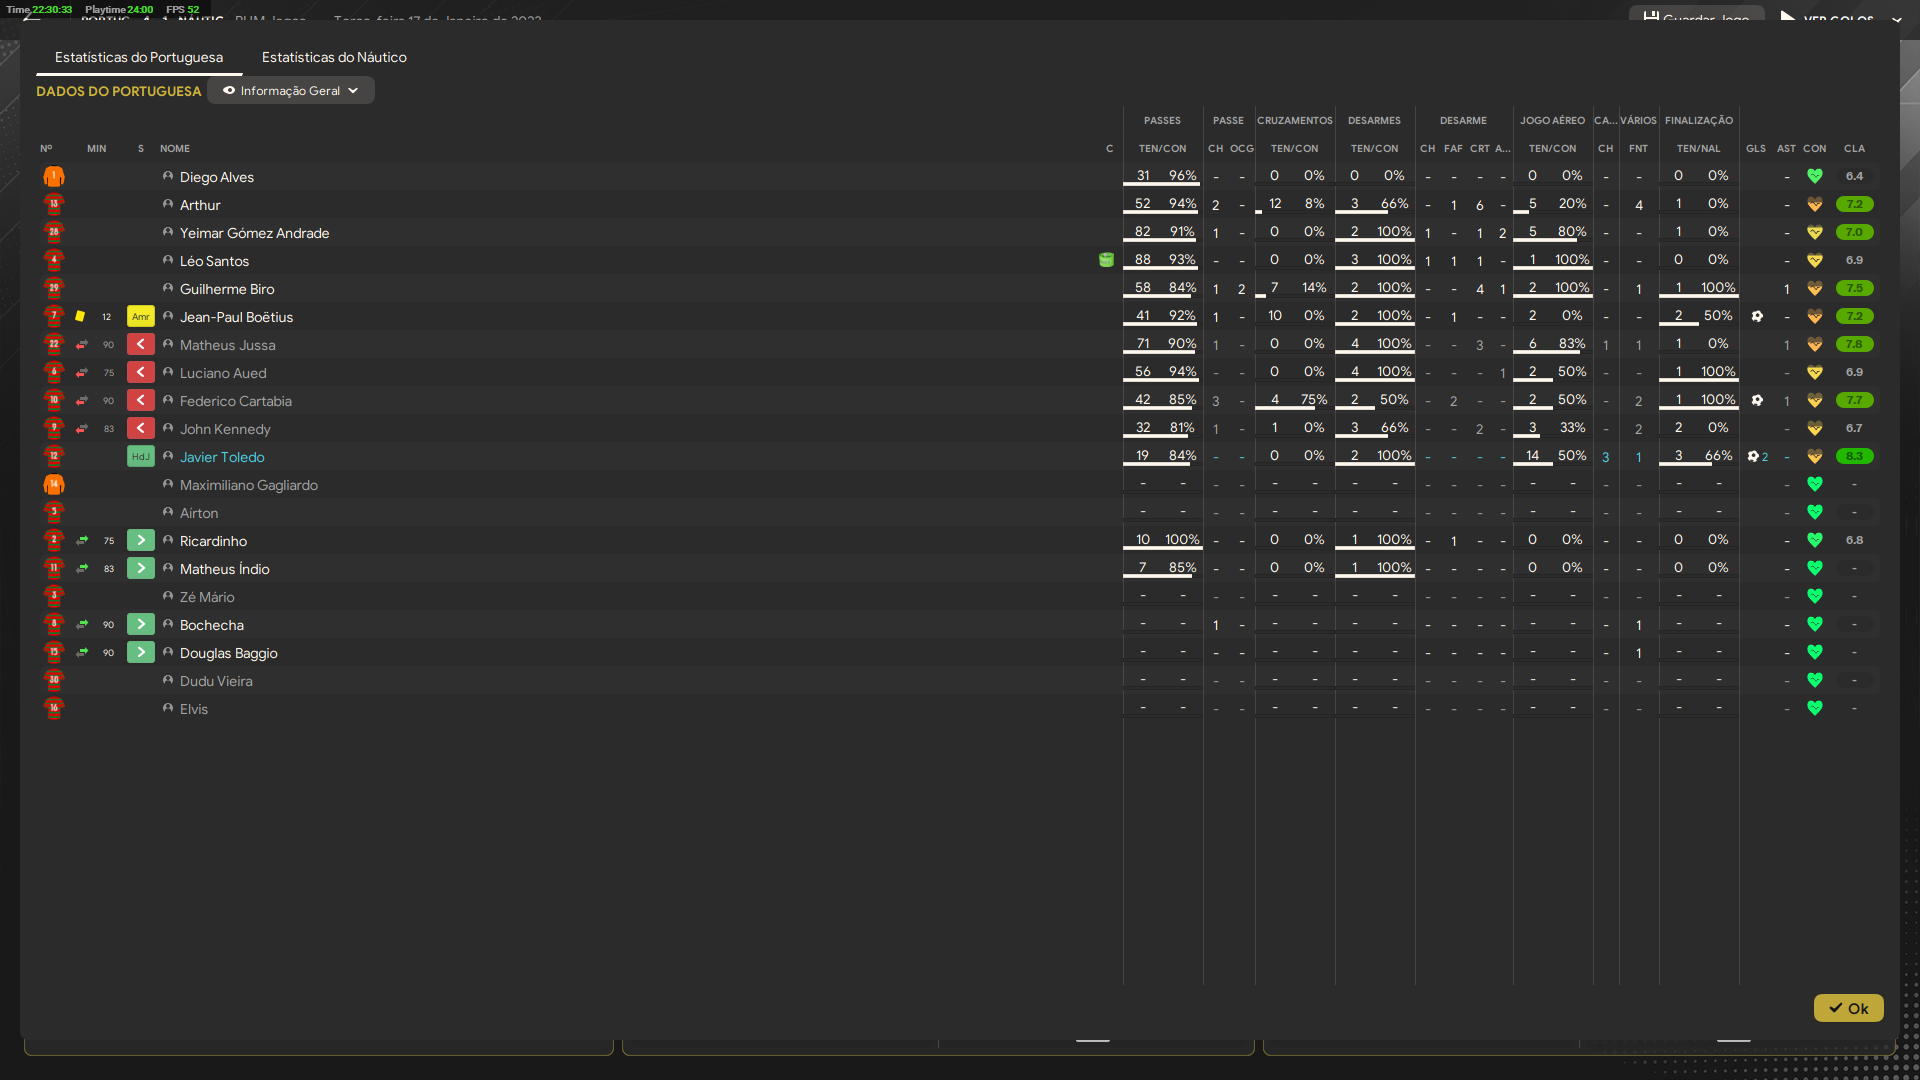1920x1080 pixels.
Task: Click green condition heart for Diego Alves
Action: pyautogui.click(x=1815, y=176)
